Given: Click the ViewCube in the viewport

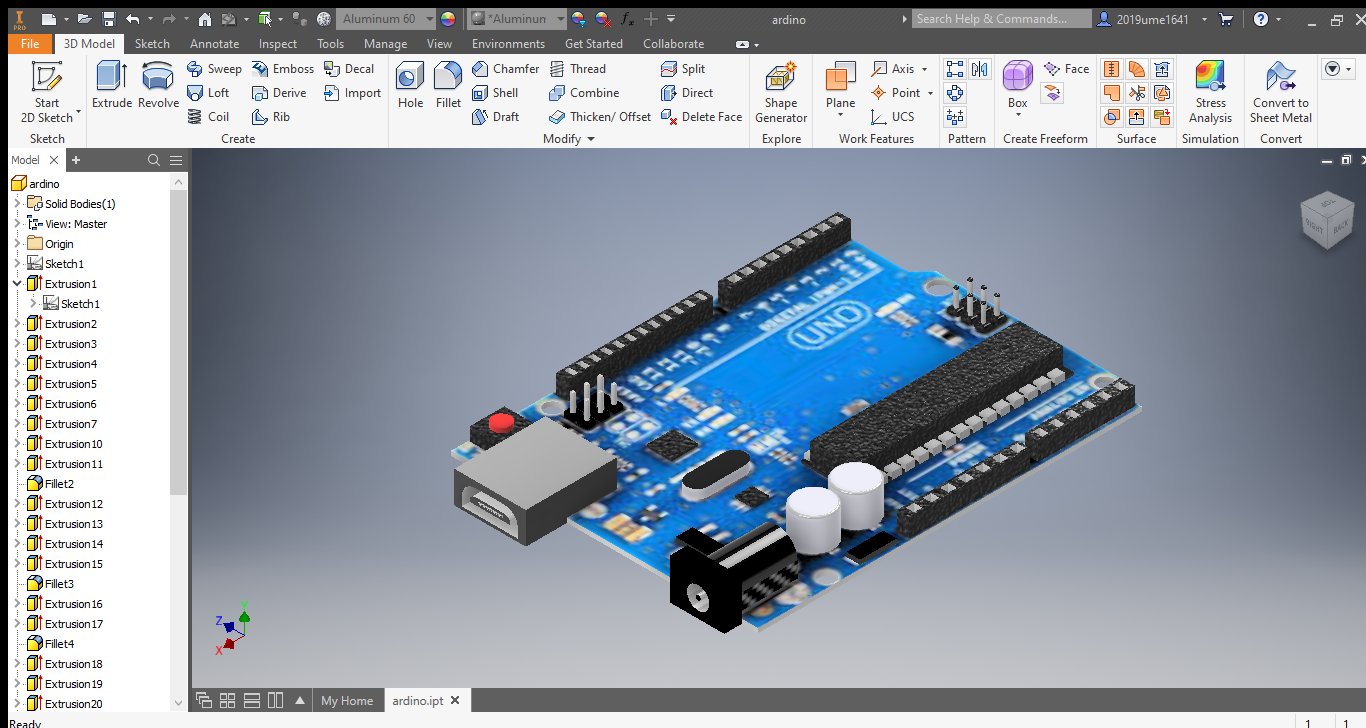Looking at the screenshot, I should tap(1328, 220).
